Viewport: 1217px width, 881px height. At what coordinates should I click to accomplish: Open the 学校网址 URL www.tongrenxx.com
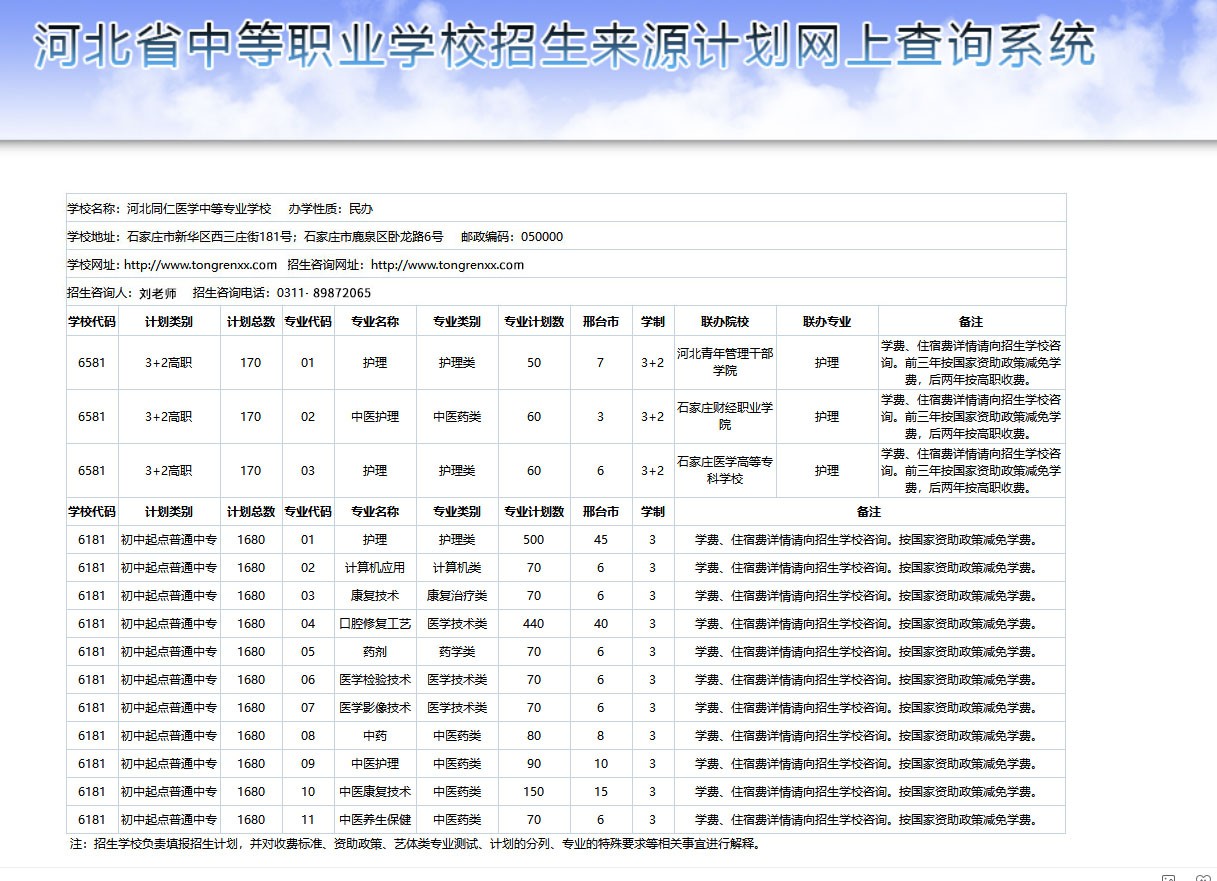(x=200, y=265)
